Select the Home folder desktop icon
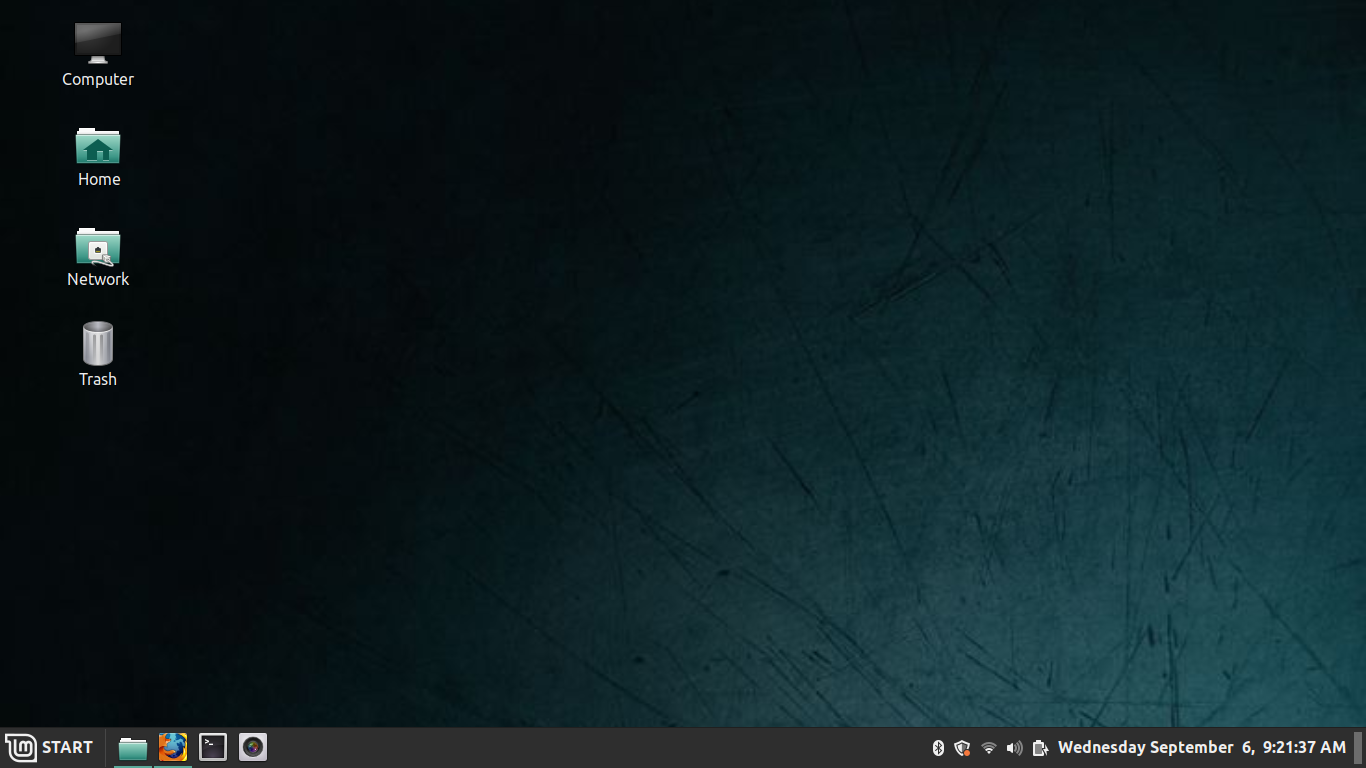The image size is (1366, 768). tap(98, 146)
